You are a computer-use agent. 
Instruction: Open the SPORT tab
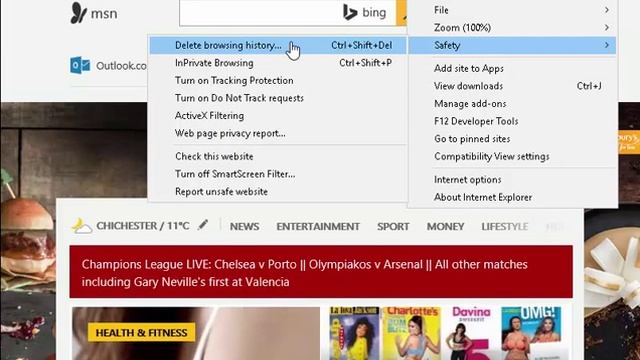click(x=393, y=227)
